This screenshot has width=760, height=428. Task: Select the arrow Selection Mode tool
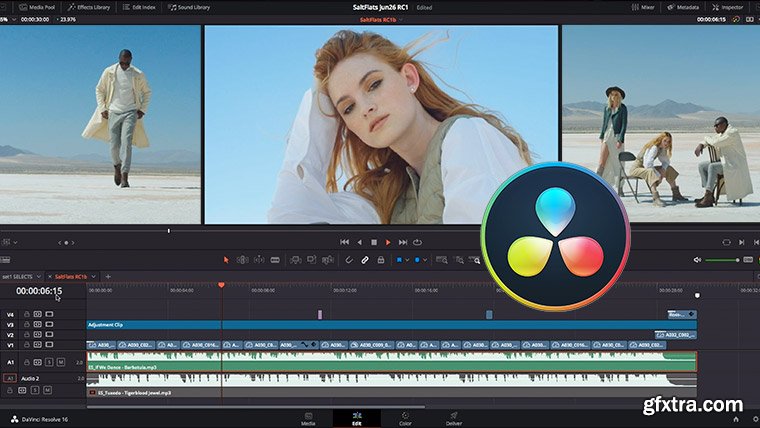pos(226,260)
